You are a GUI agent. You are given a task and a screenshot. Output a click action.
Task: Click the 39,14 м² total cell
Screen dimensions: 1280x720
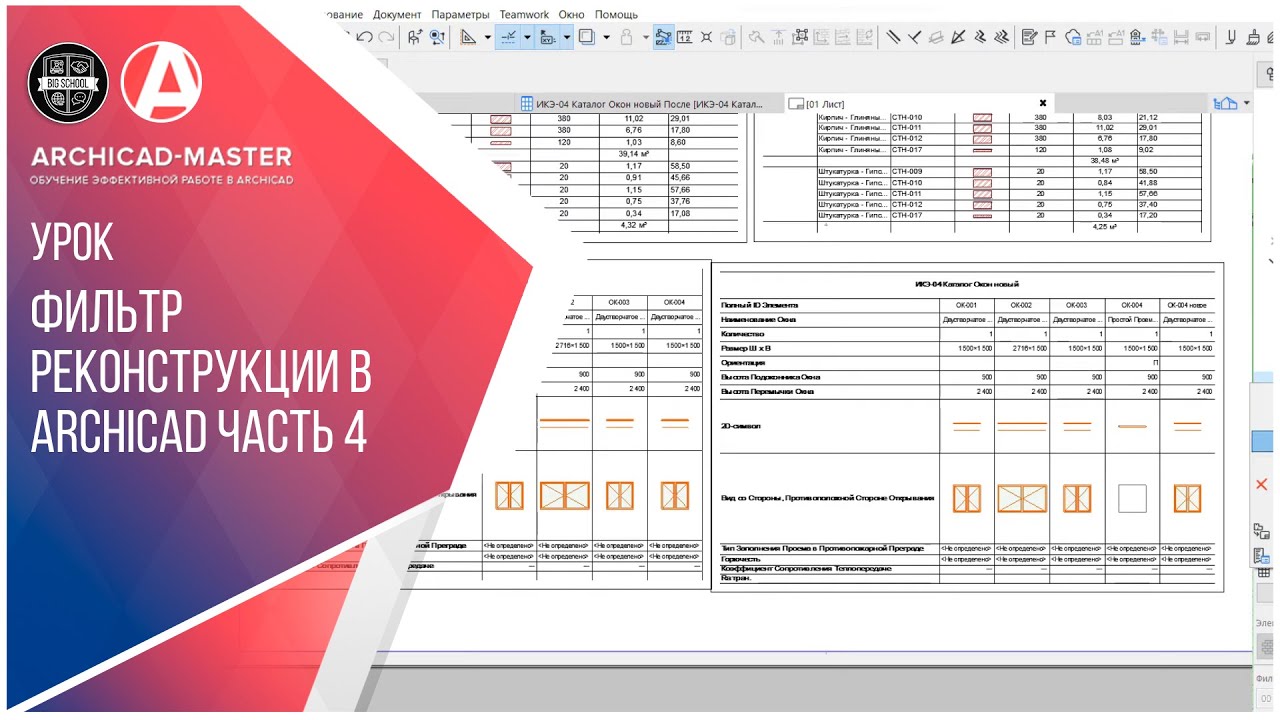(633, 155)
